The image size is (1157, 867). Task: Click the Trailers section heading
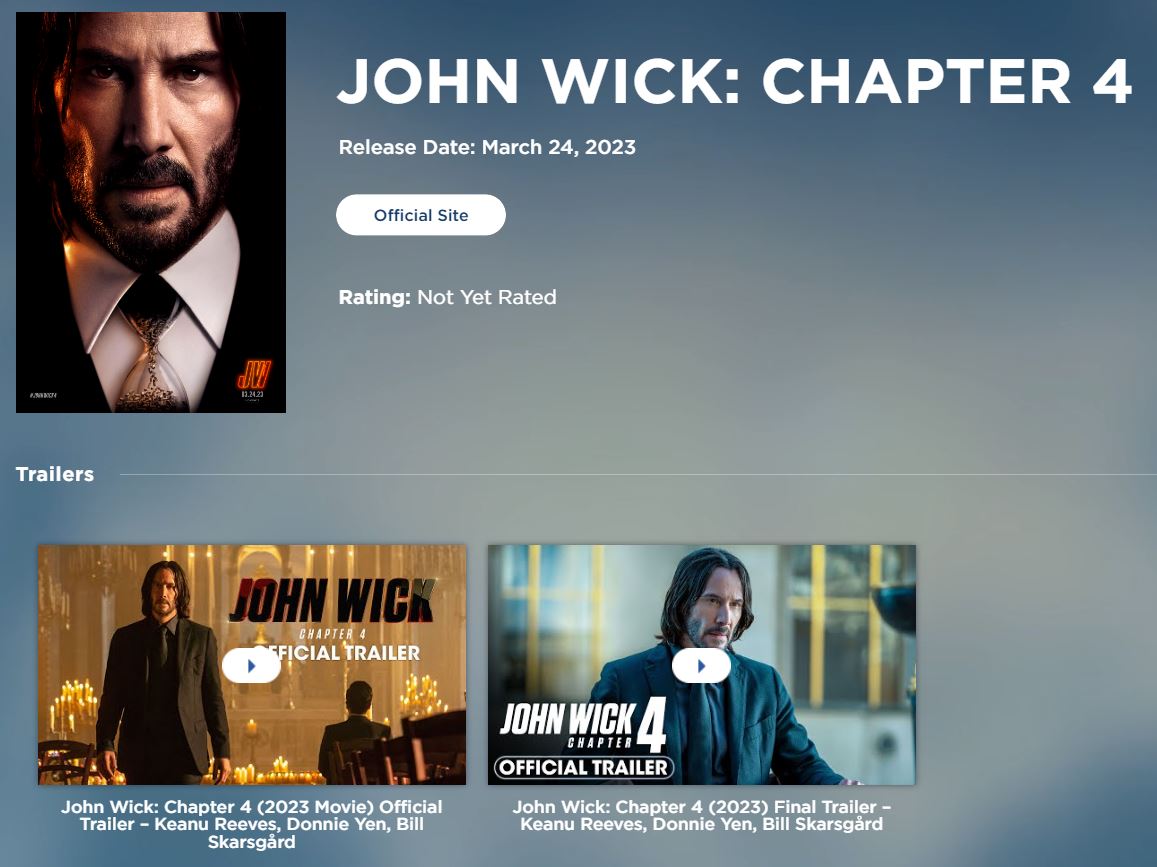coord(55,474)
